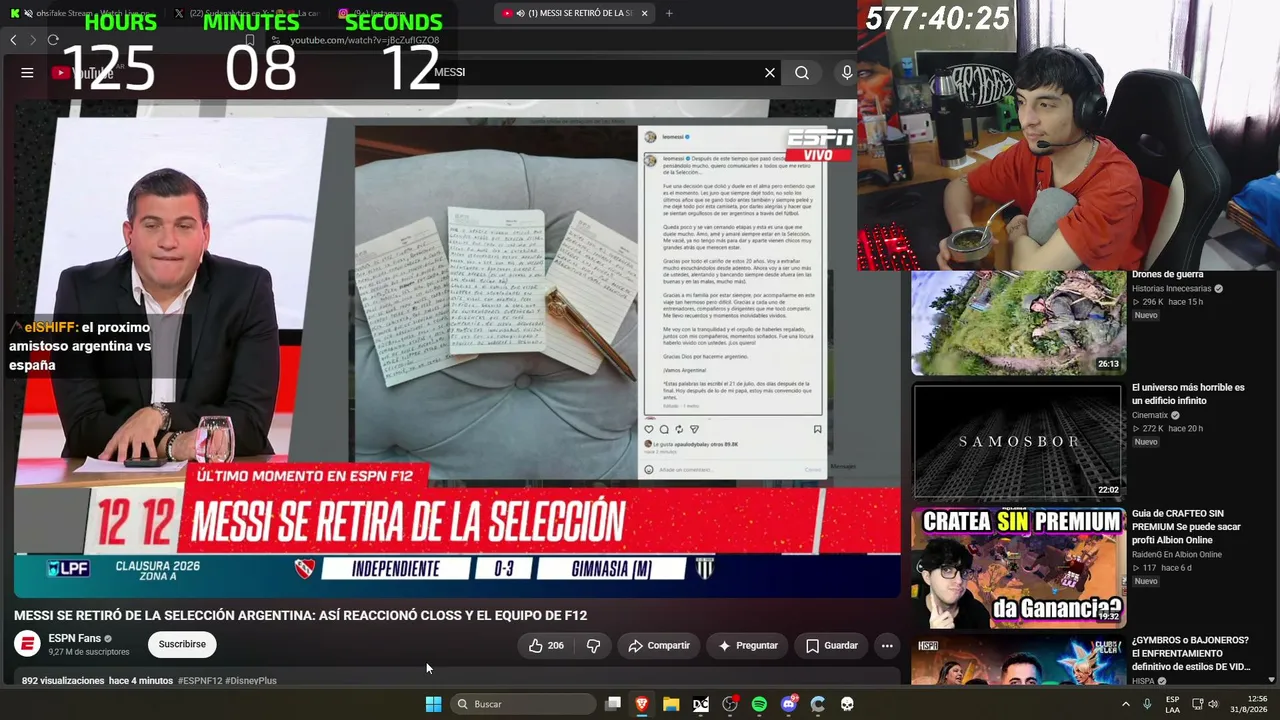The width and height of the screenshot is (1280, 720).
Task: Share the video via Compartir button
Action: [x=658, y=645]
